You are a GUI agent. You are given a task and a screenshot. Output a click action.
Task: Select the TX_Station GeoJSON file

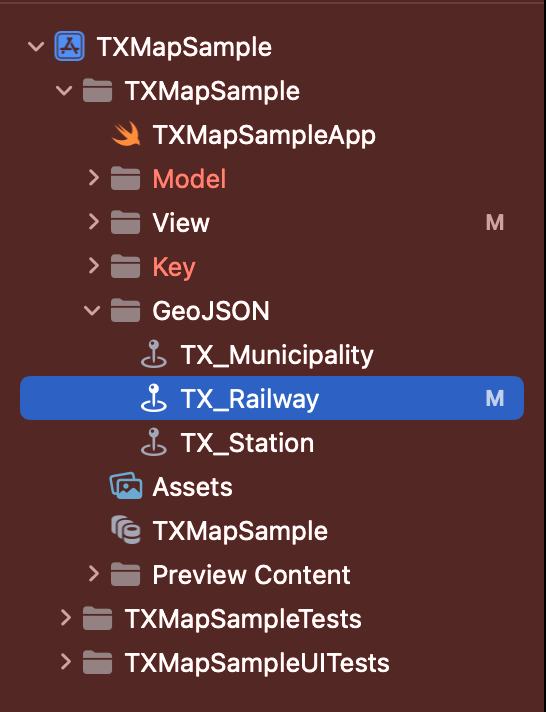tap(247, 443)
